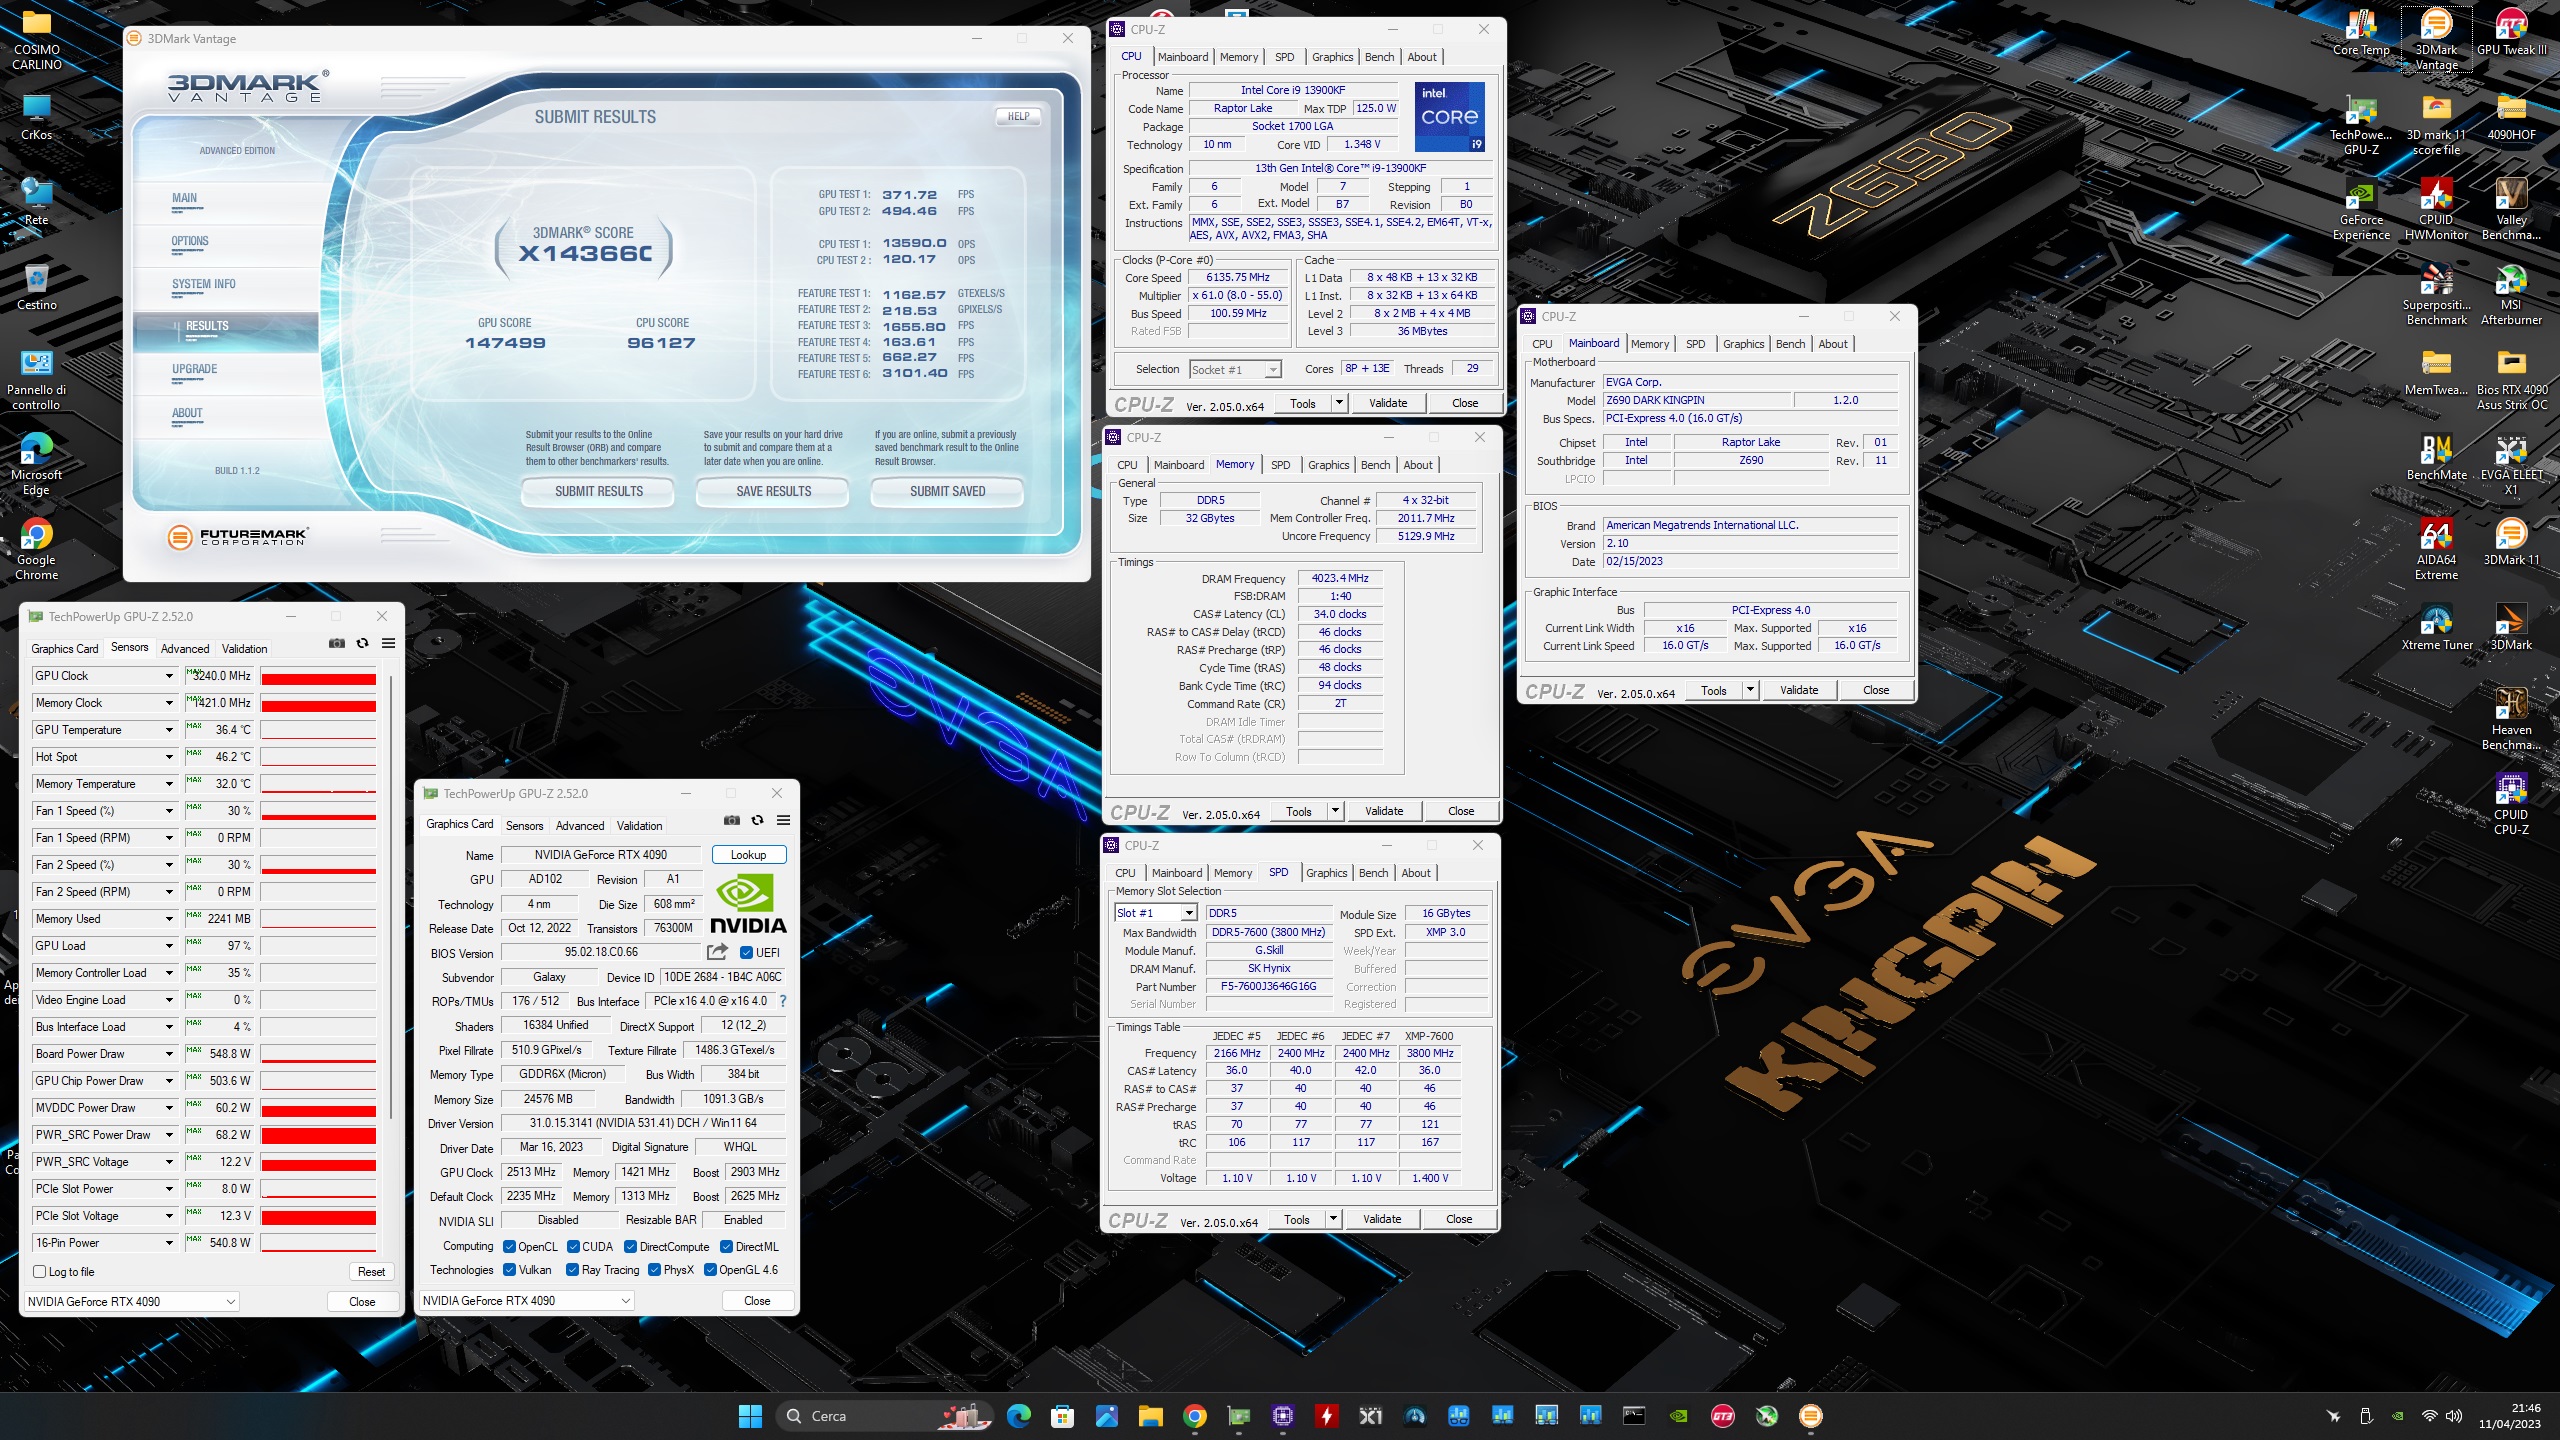Open File Explorer from taskbar

1150,1416
